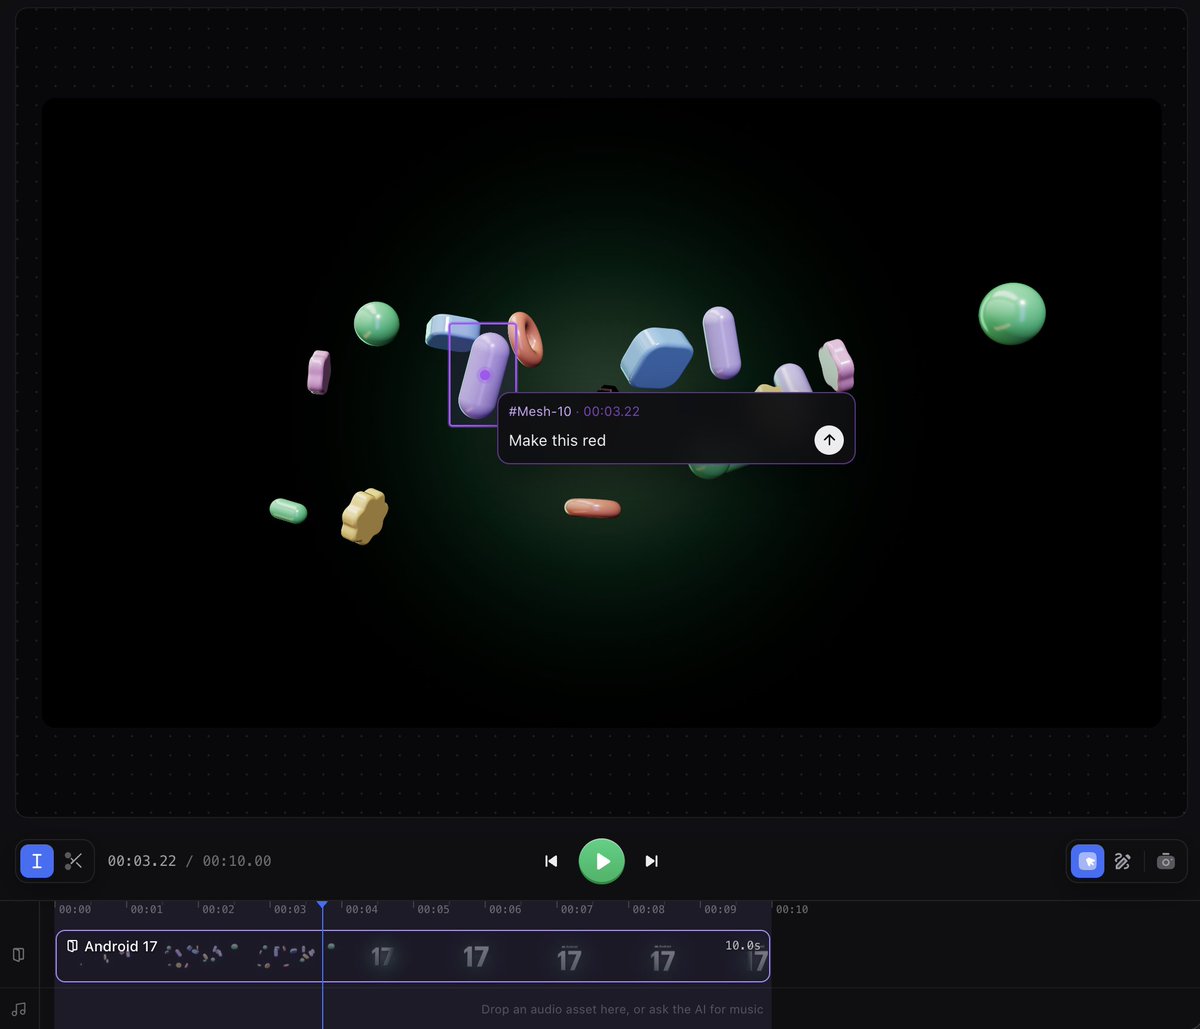The width and height of the screenshot is (1200, 1029).
Task: Jump to 00:09 on the ruler
Action: [720, 910]
